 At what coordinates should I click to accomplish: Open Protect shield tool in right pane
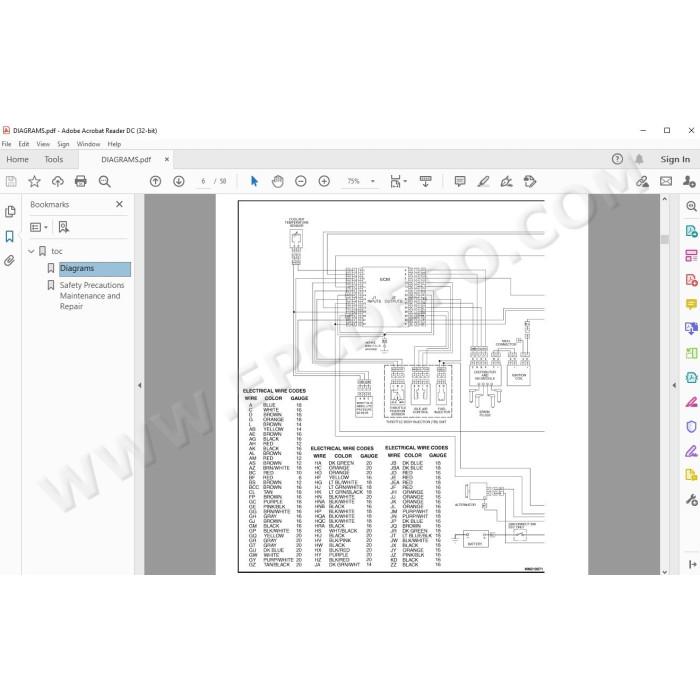(691, 427)
